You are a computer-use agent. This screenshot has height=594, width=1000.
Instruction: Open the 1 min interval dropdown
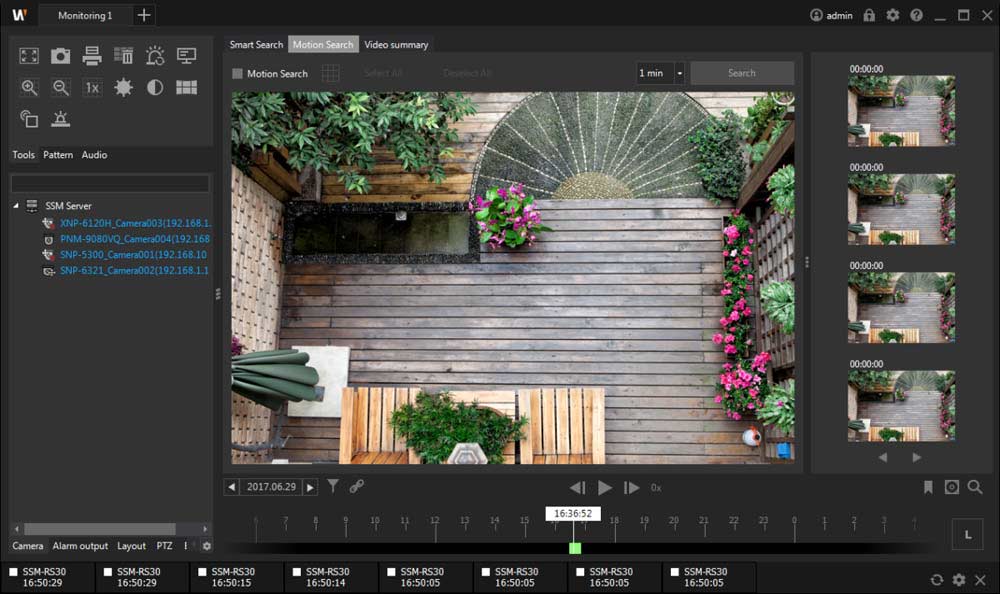tap(679, 73)
